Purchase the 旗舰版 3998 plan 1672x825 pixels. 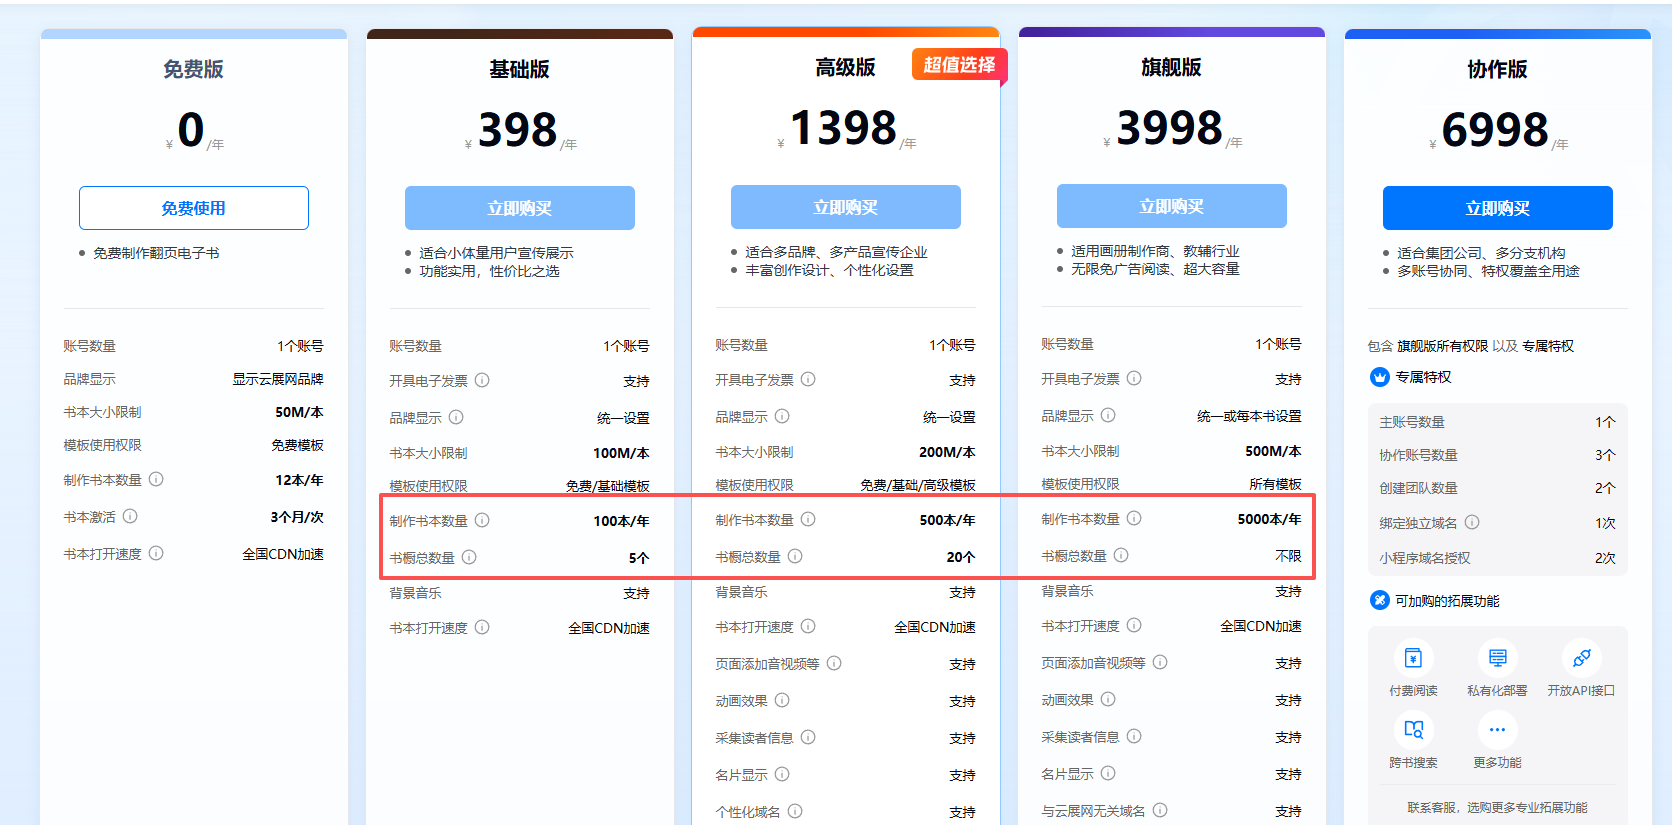click(x=1171, y=206)
